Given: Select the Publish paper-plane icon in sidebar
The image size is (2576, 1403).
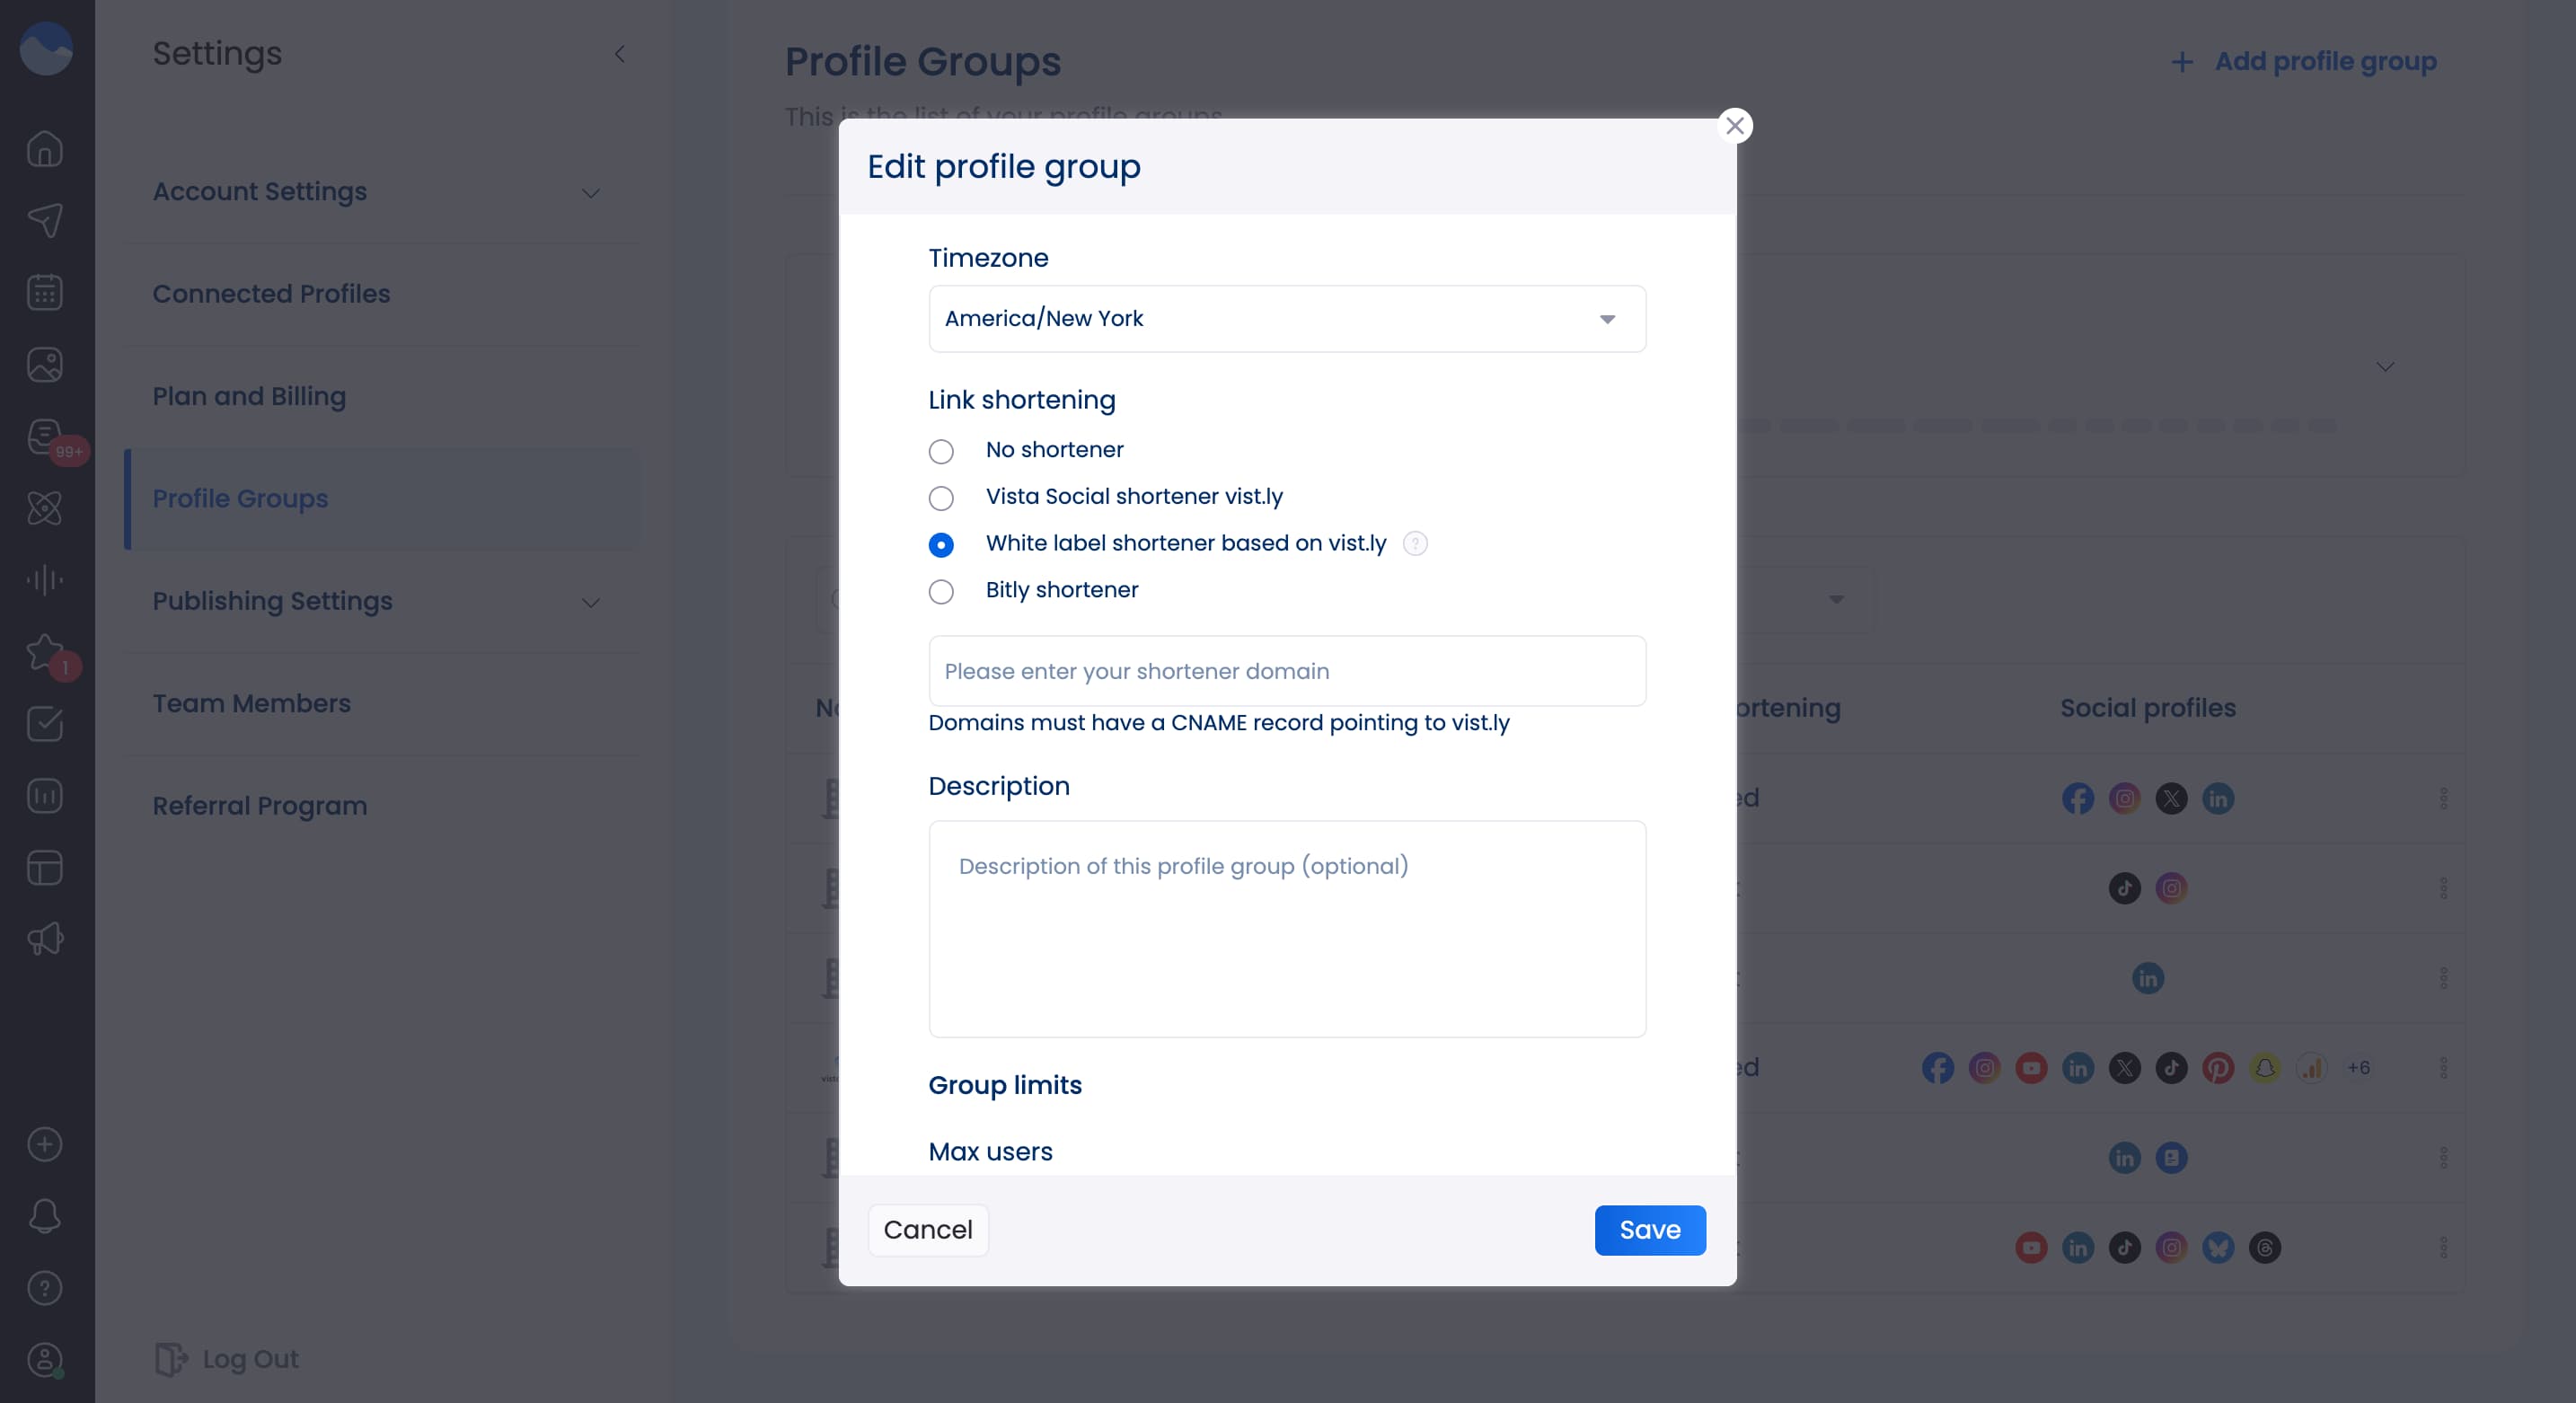Looking at the screenshot, I should [45, 220].
